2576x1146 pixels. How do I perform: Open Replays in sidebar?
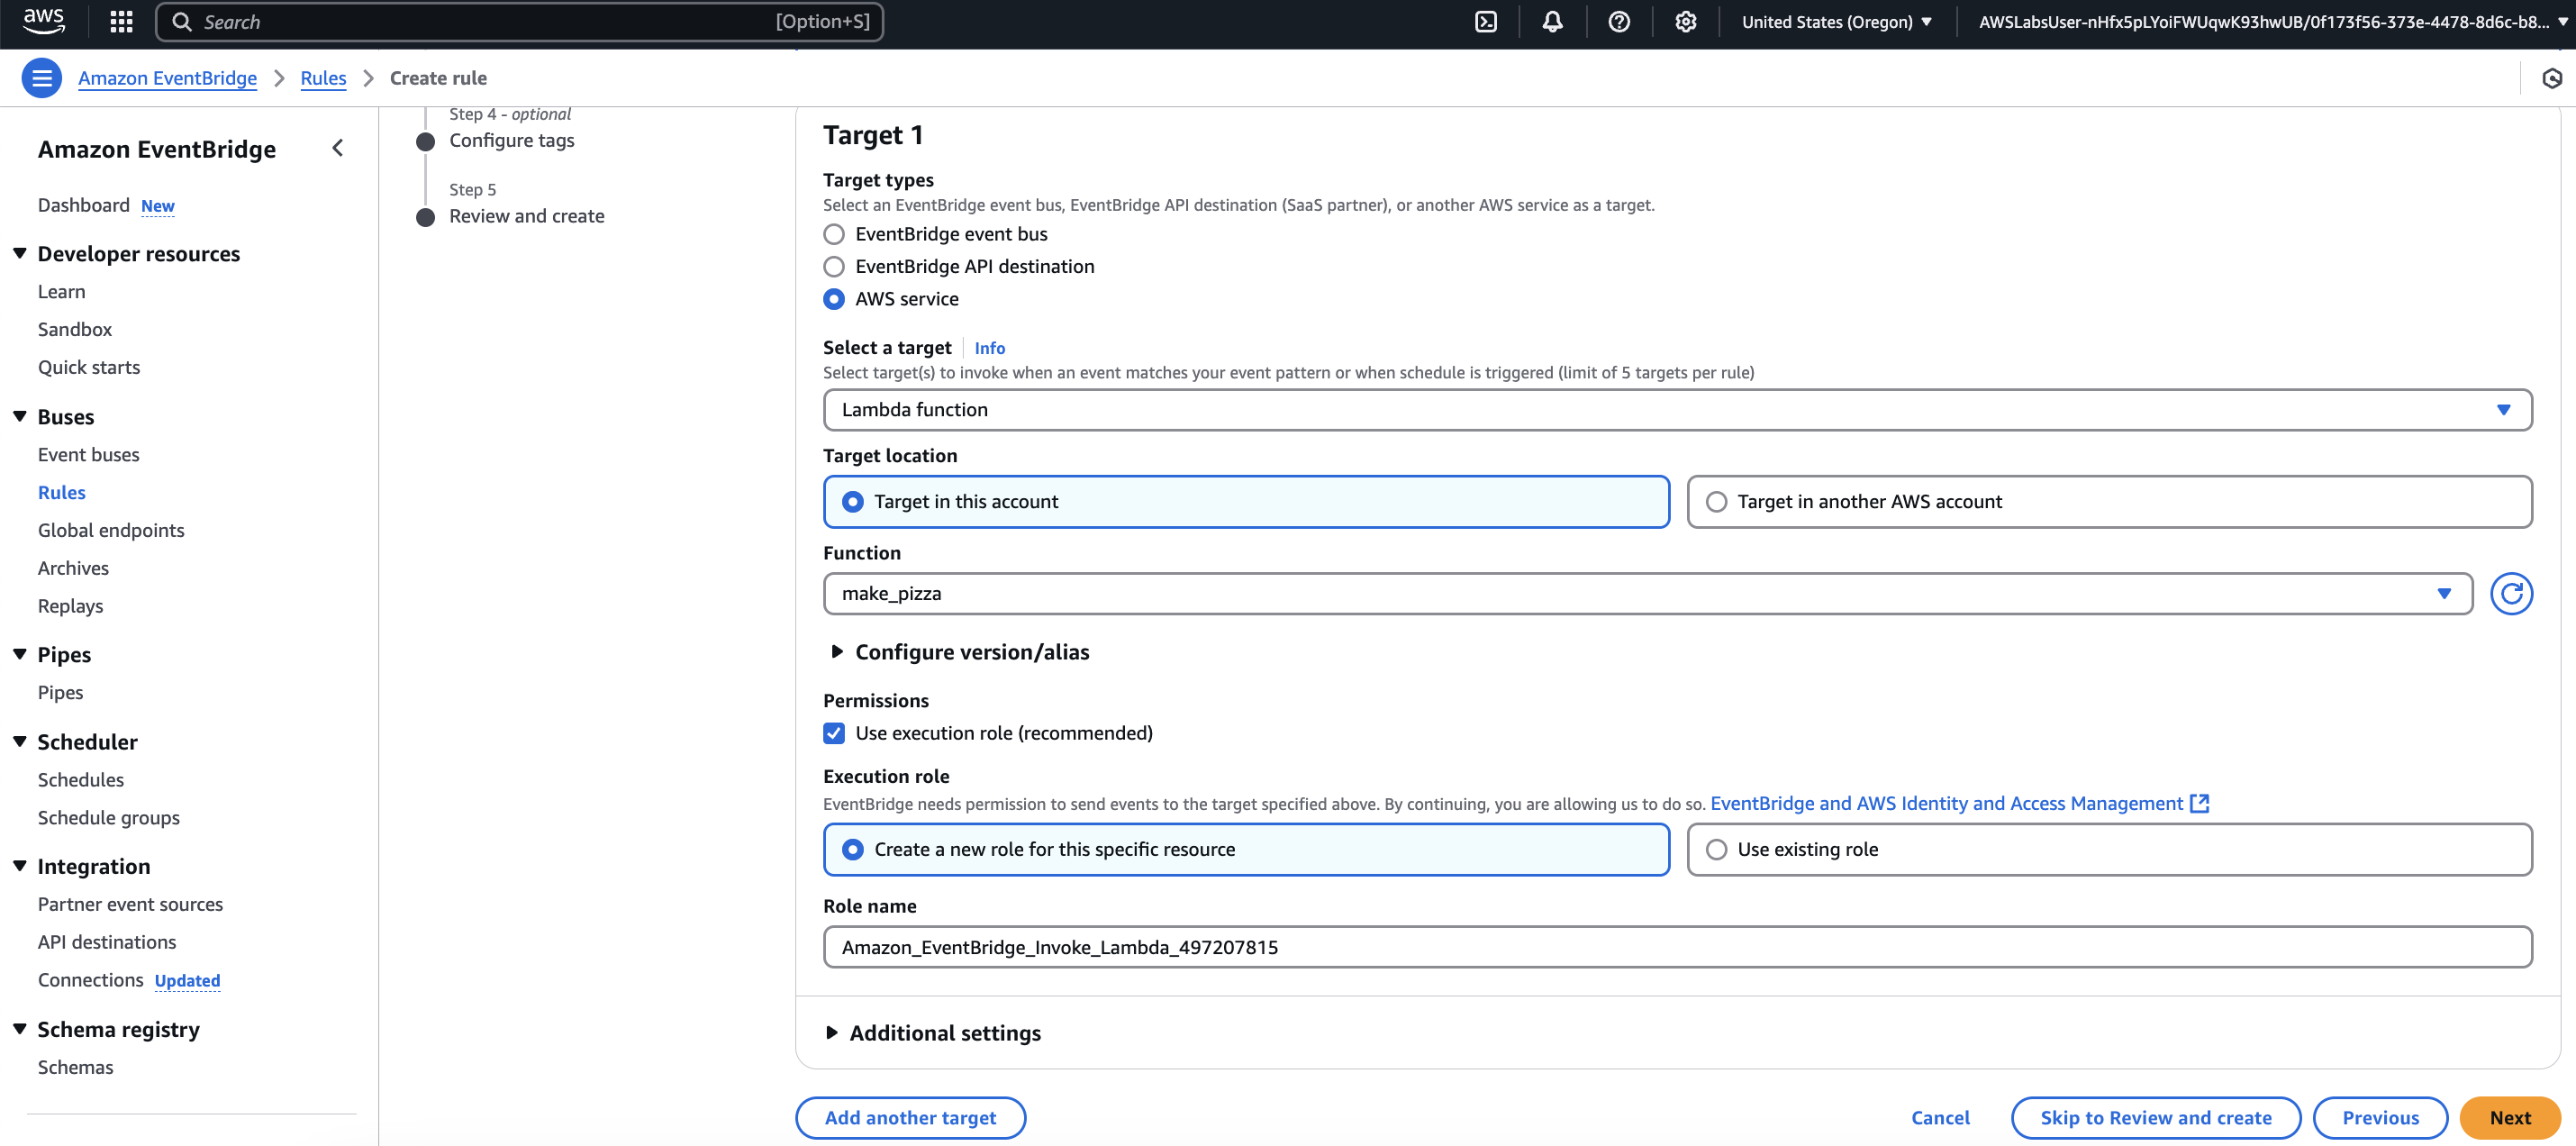[x=71, y=606]
